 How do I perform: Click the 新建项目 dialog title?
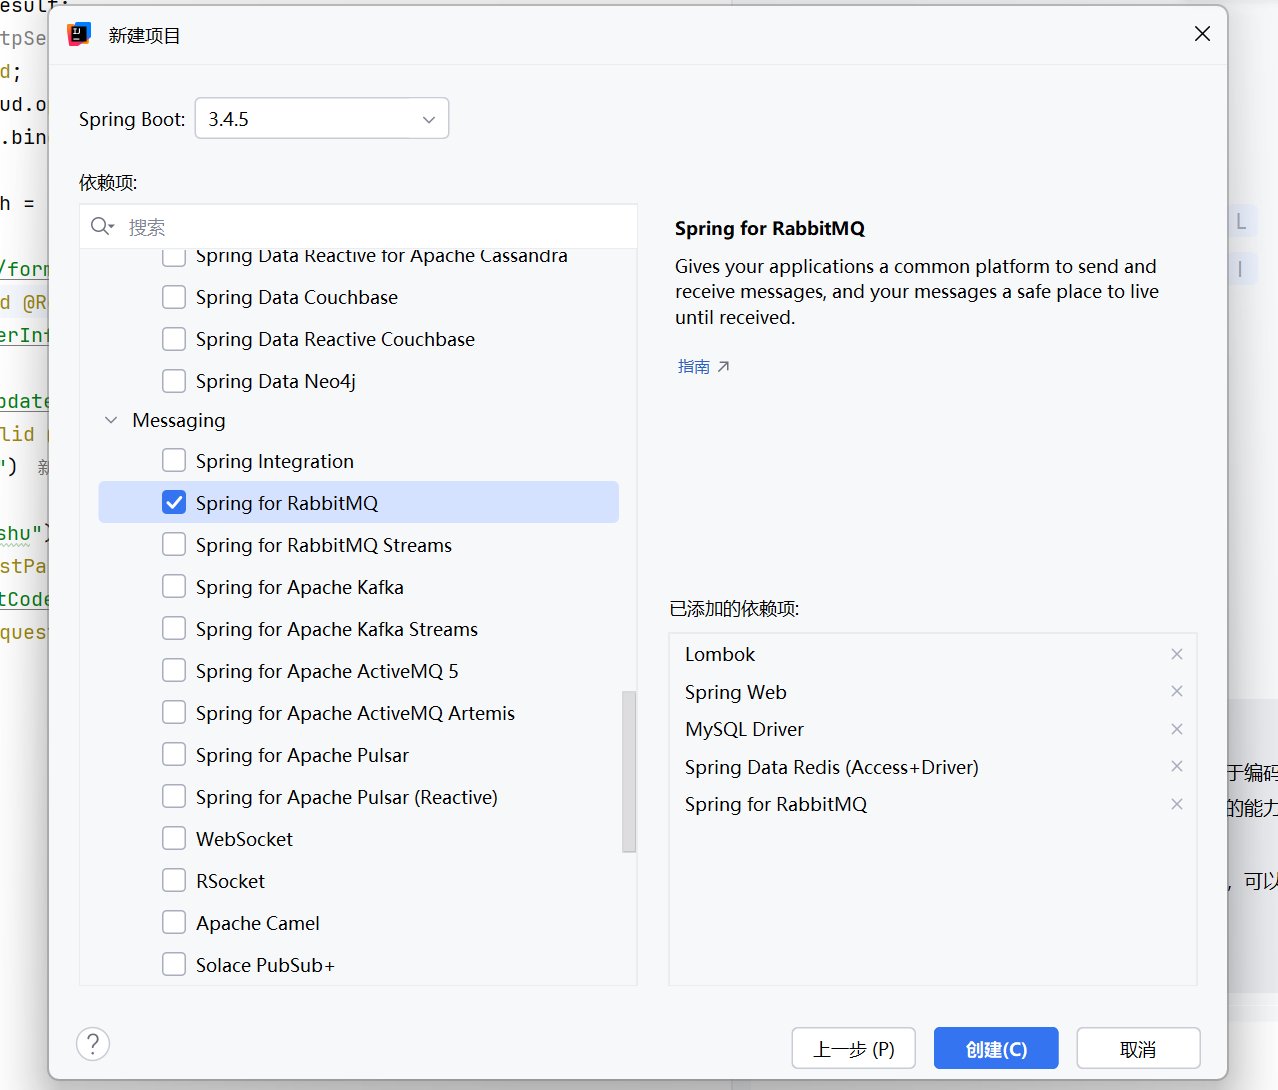coord(144,36)
